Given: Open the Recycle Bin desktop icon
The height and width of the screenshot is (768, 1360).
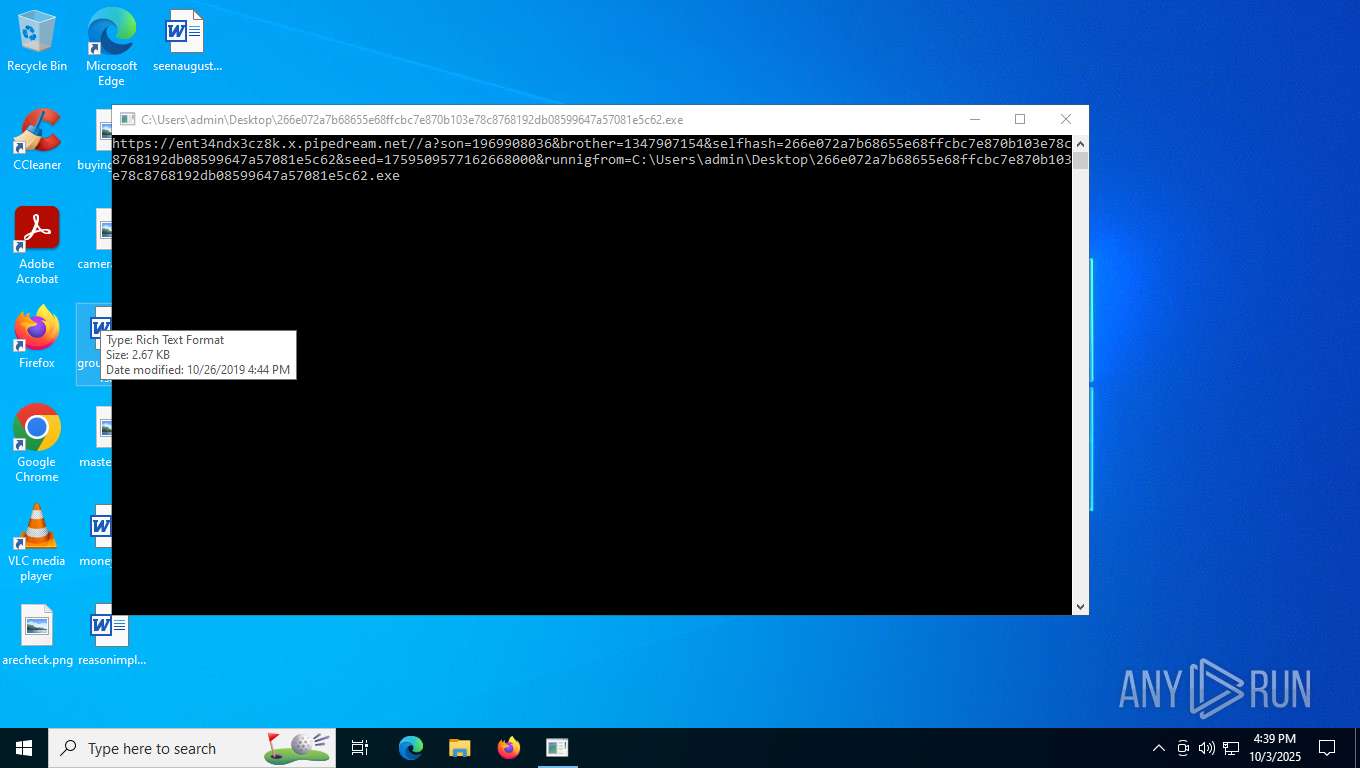Looking at the screenshot, I should click(37, 41).
